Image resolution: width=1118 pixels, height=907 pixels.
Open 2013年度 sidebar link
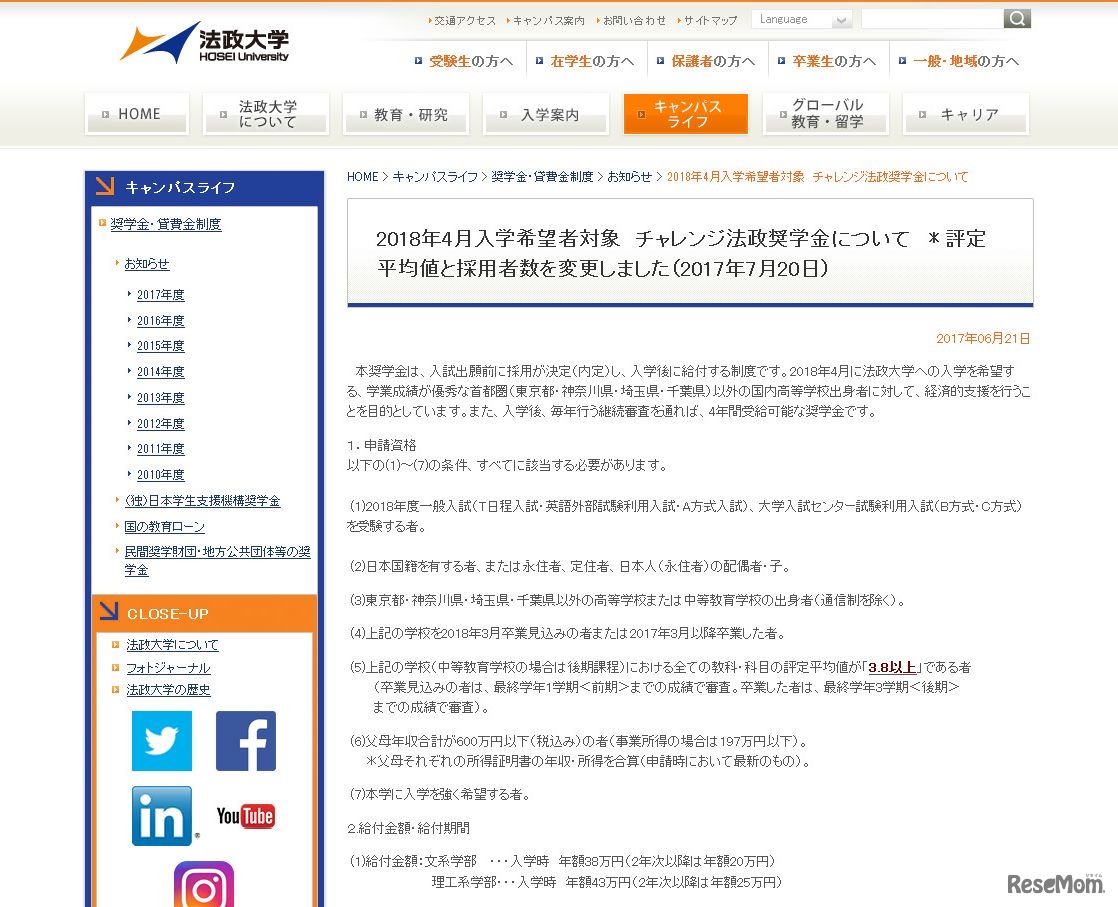click(160, 397)
